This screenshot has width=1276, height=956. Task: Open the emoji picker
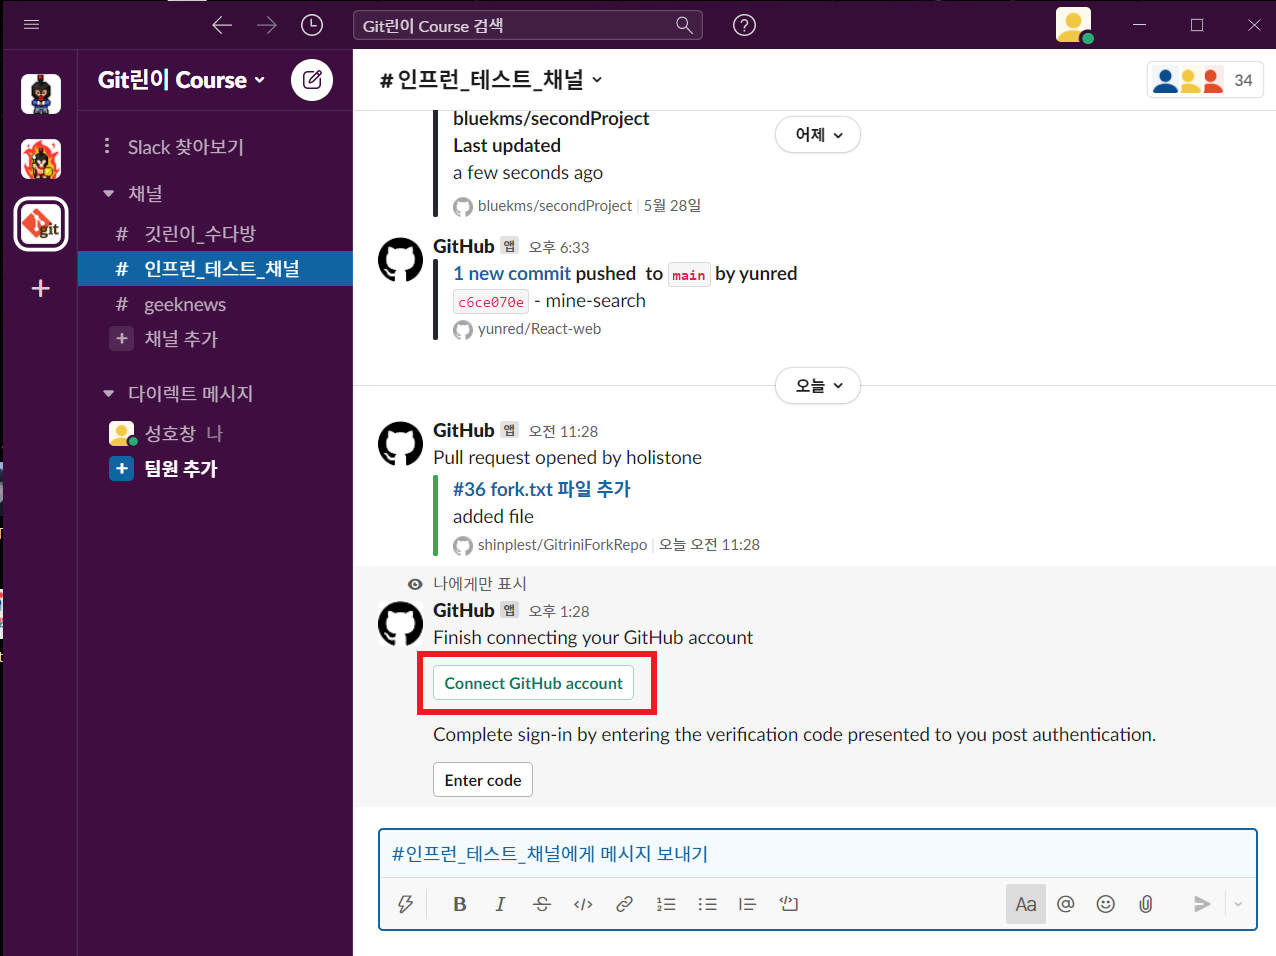[1105, 904]
